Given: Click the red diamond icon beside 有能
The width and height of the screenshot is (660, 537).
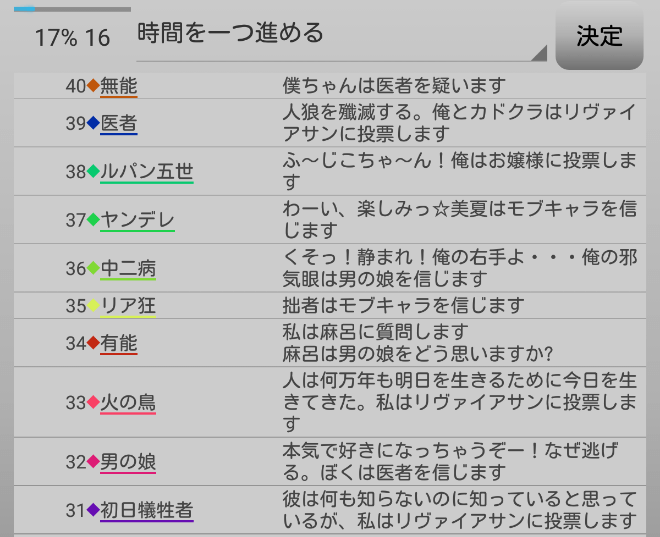Looking at the screenshot, I should pyautogui.click(x=94, y=343).
